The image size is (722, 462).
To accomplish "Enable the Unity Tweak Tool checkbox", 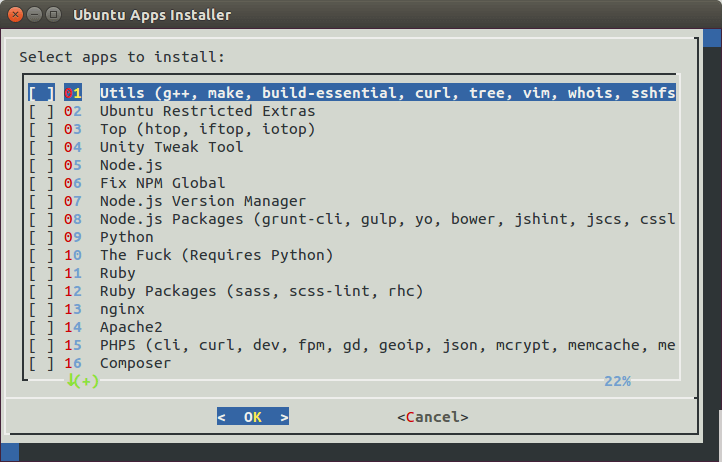I will pos(41,147).
